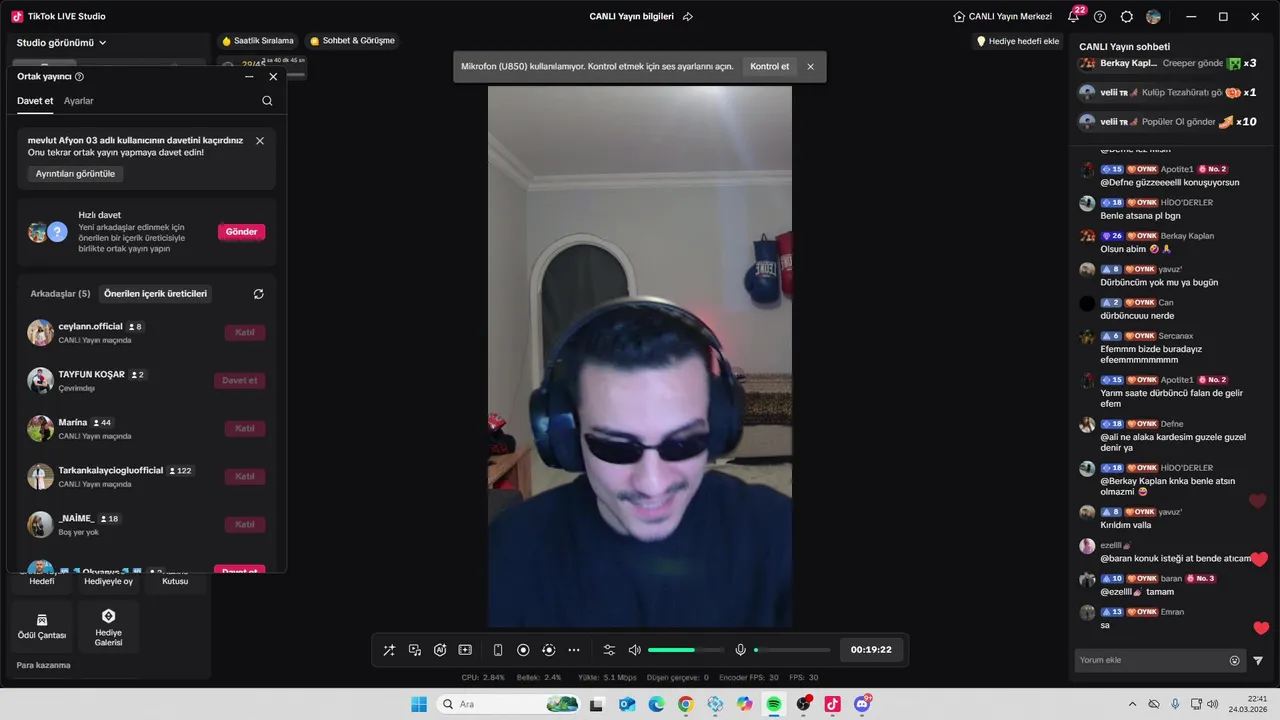The image size is (1280, 720).
Task: Open the profile avatar menu
Action: (x=1154, y=17)
